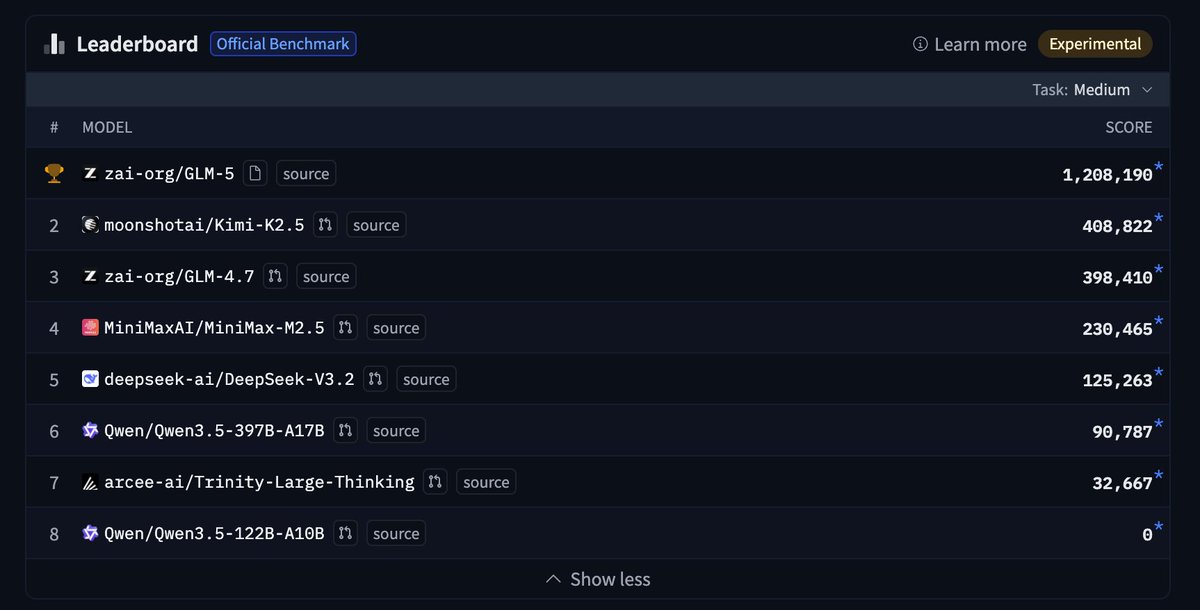Viewport: 1200px width, 610px height.
Task: Click the source button for GLM-5
Action: (306, 174)
